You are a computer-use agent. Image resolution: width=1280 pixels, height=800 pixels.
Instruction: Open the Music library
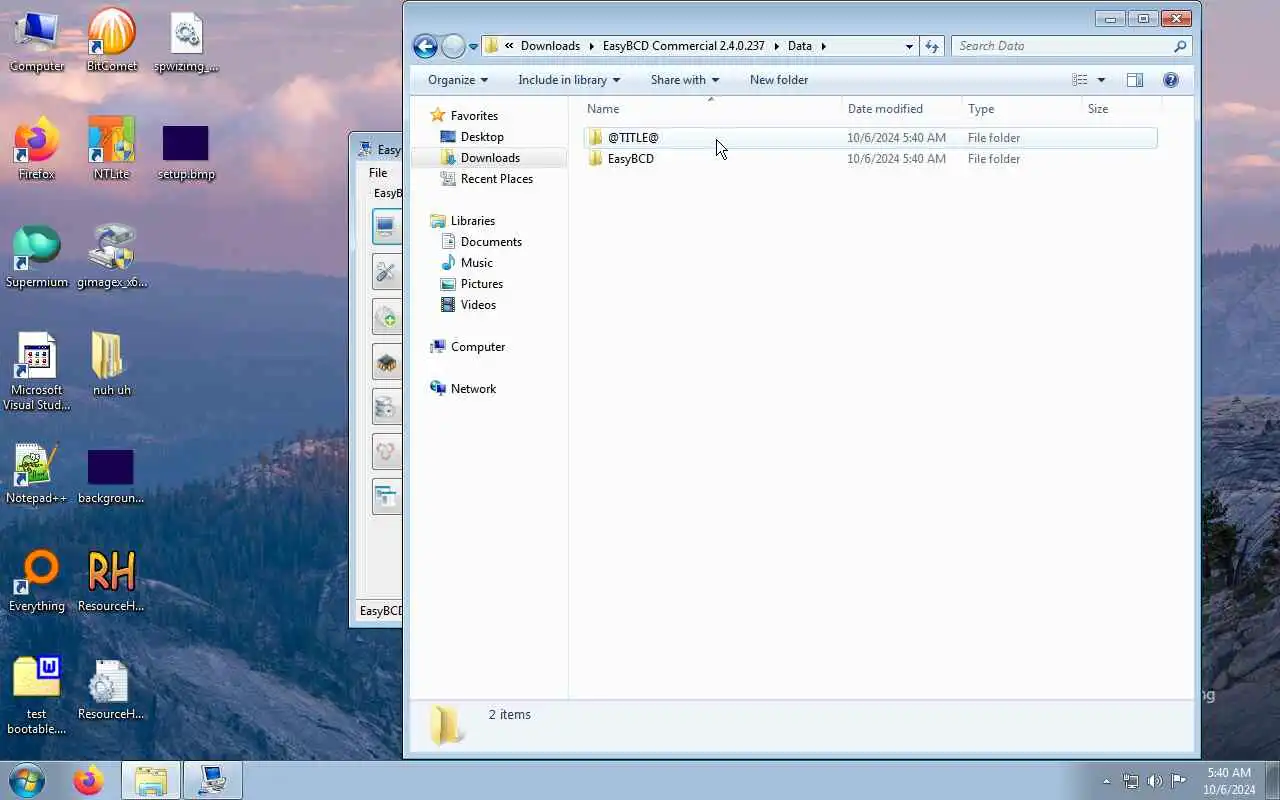[476, 263]
